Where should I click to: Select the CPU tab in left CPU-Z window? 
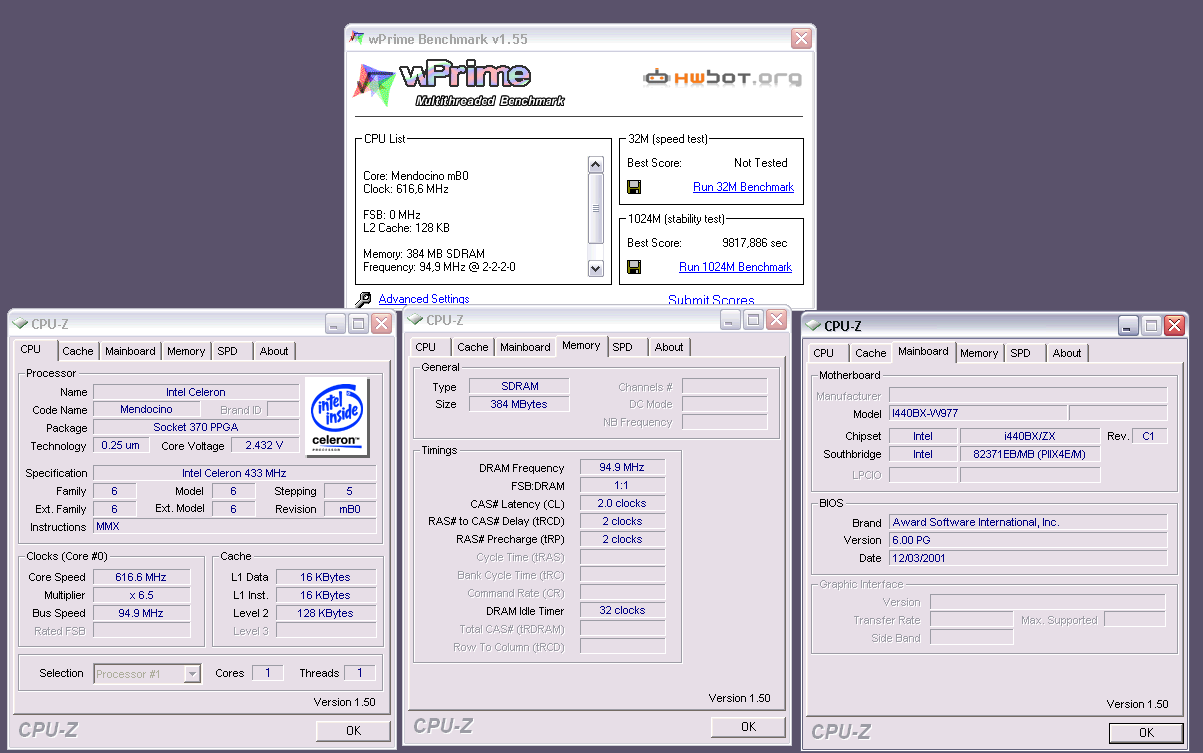coord(31,350)
